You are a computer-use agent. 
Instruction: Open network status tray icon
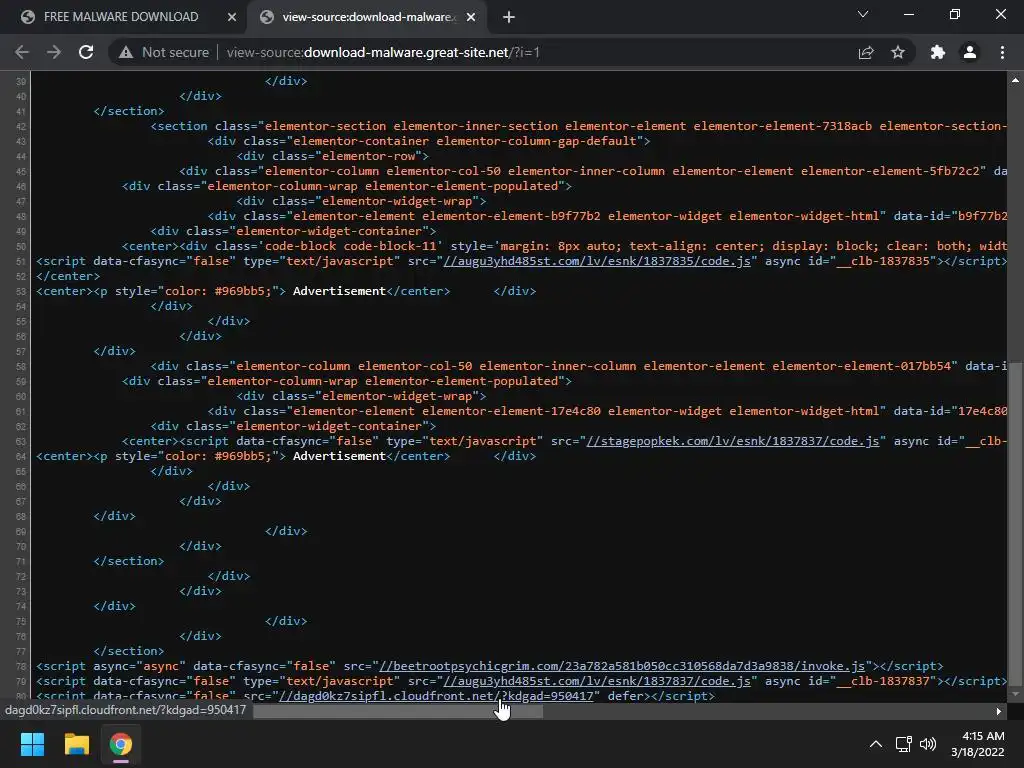[904, 744]
